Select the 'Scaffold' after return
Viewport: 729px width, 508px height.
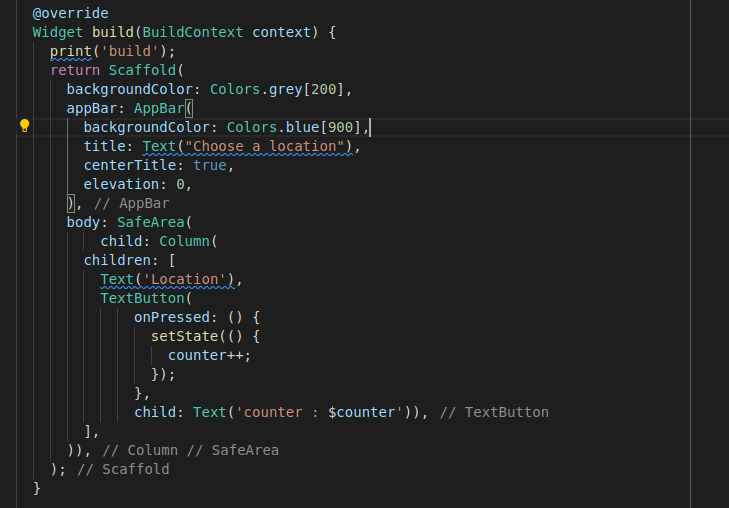click(x=142, y=70)
